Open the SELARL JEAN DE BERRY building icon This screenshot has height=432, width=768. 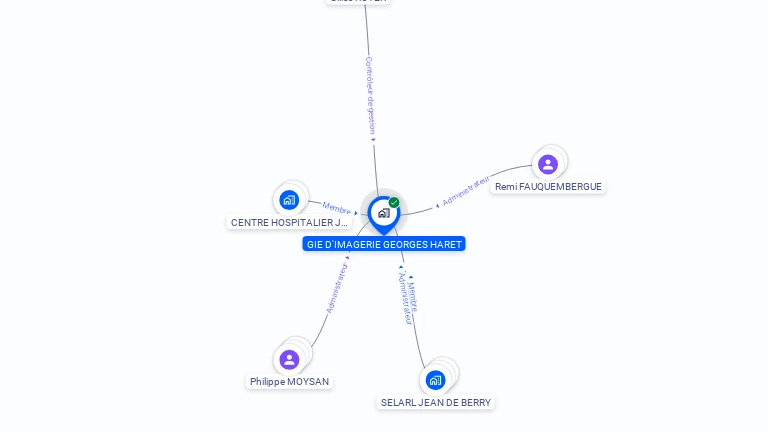click(435, 380)
